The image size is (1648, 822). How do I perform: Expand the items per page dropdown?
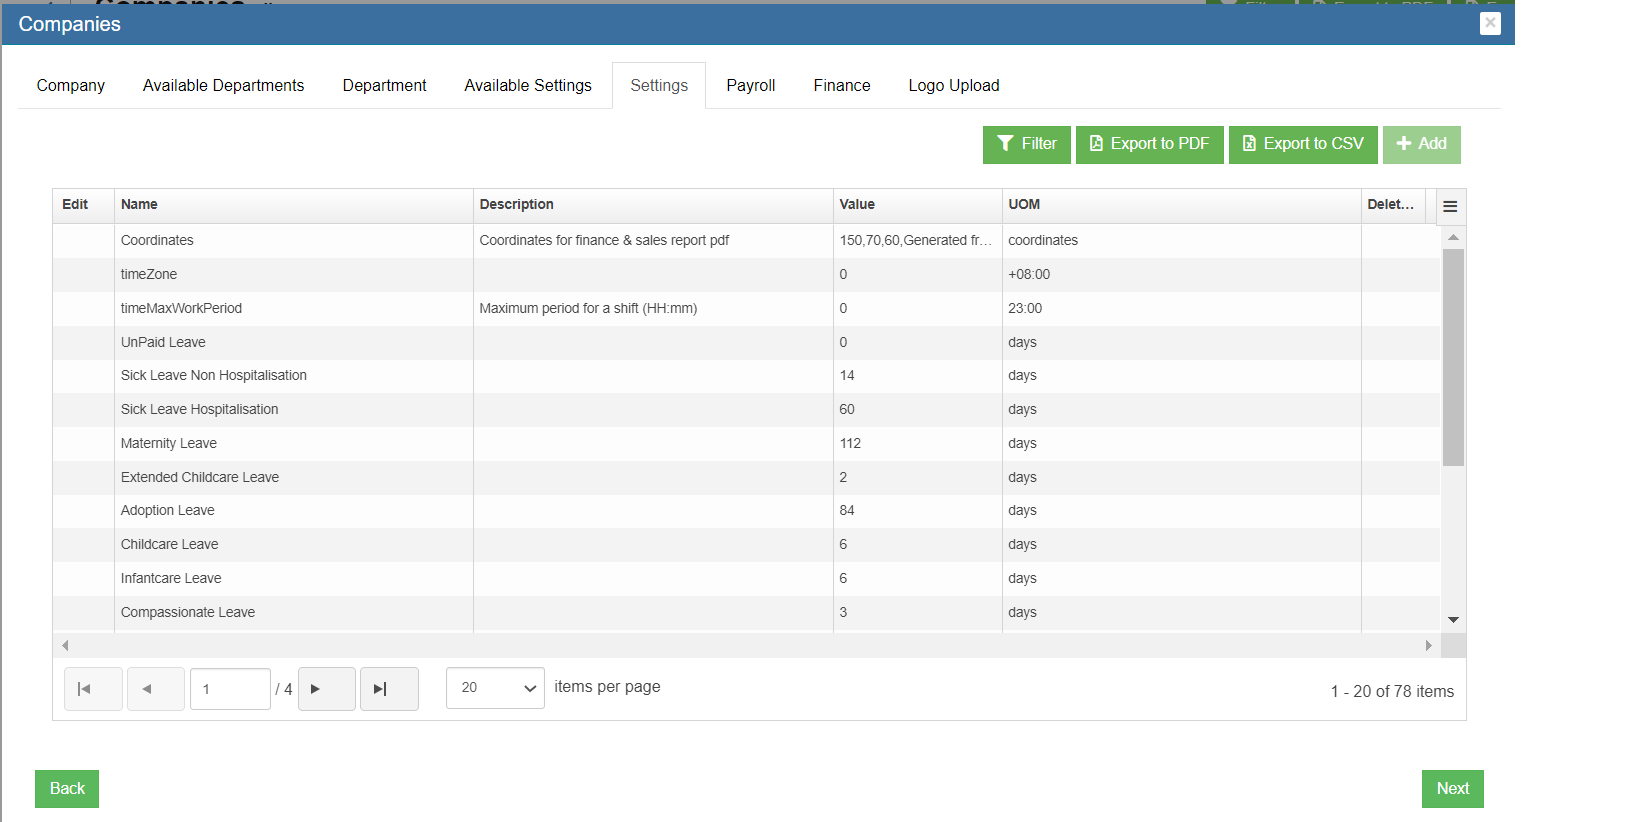coord(495,688)
